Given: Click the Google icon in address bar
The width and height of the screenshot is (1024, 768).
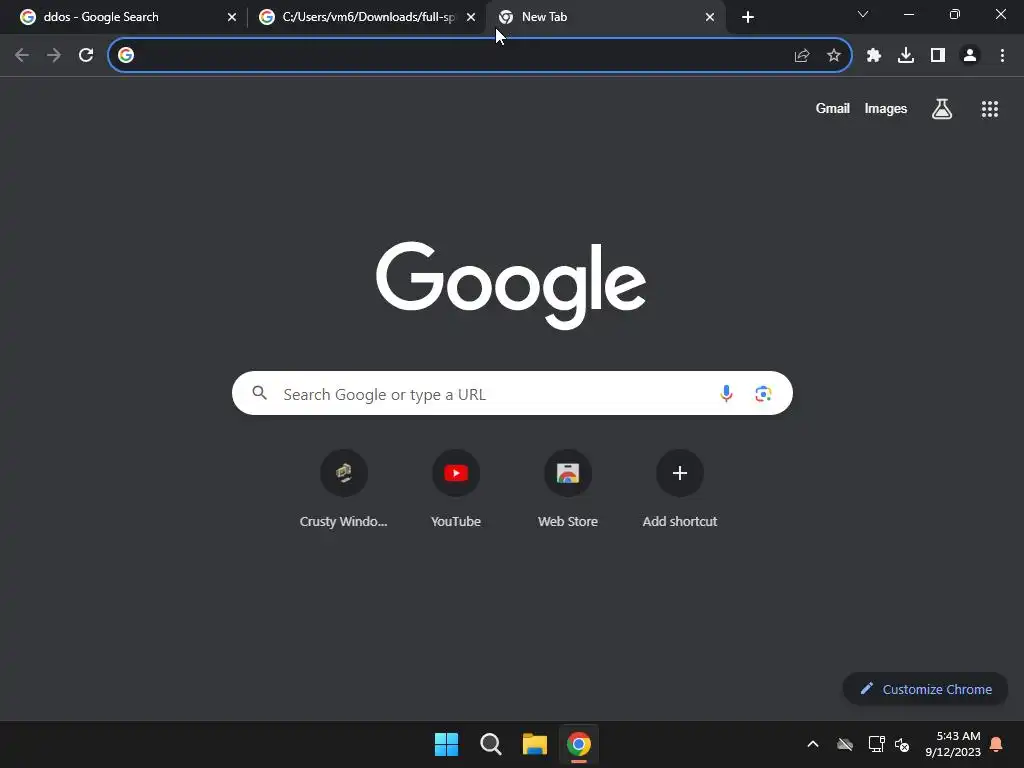Looking at the screenshot, I should point(126,56).
